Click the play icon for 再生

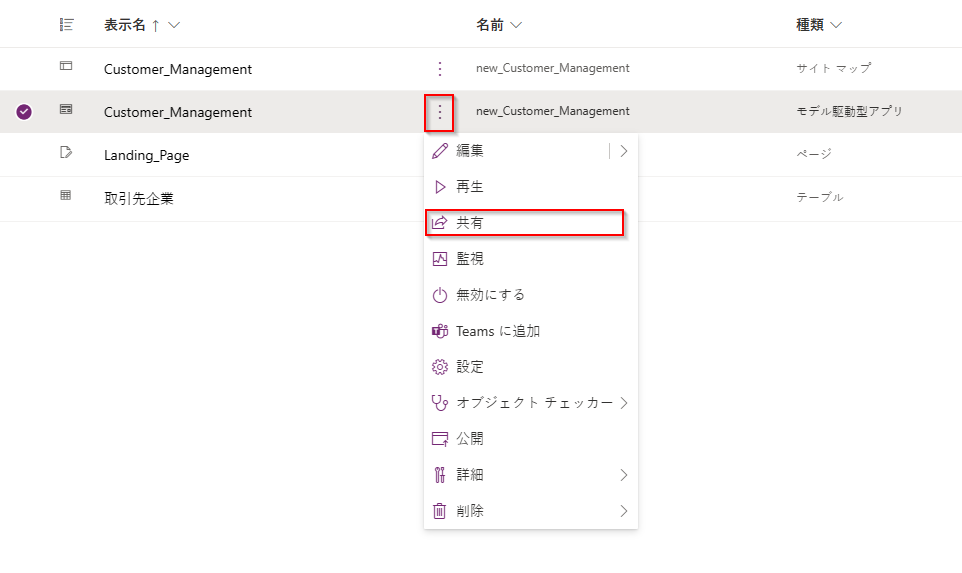tap(439, 187)
